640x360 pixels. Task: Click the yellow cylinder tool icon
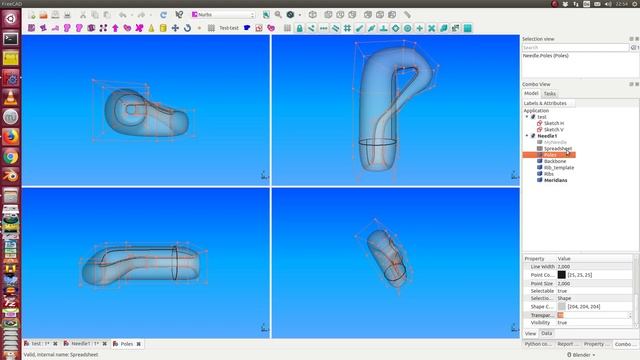[x=163, y=28]
